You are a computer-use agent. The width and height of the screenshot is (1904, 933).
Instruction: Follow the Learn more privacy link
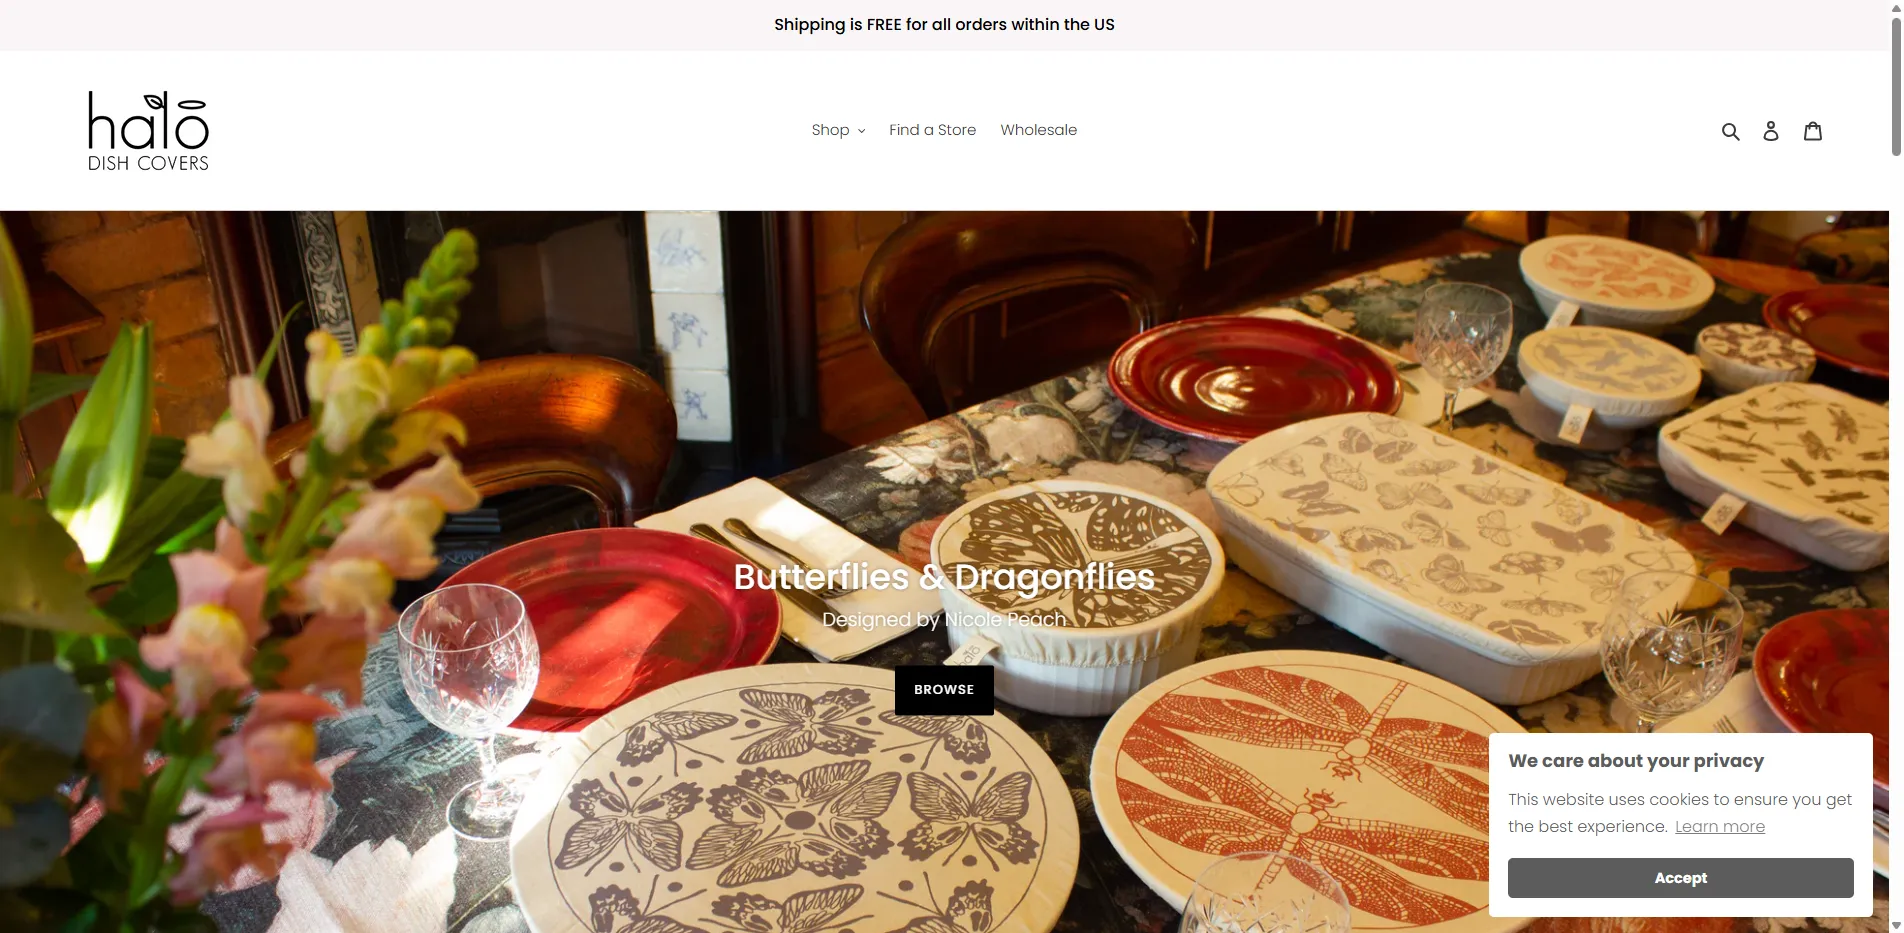click(1720, 826)
